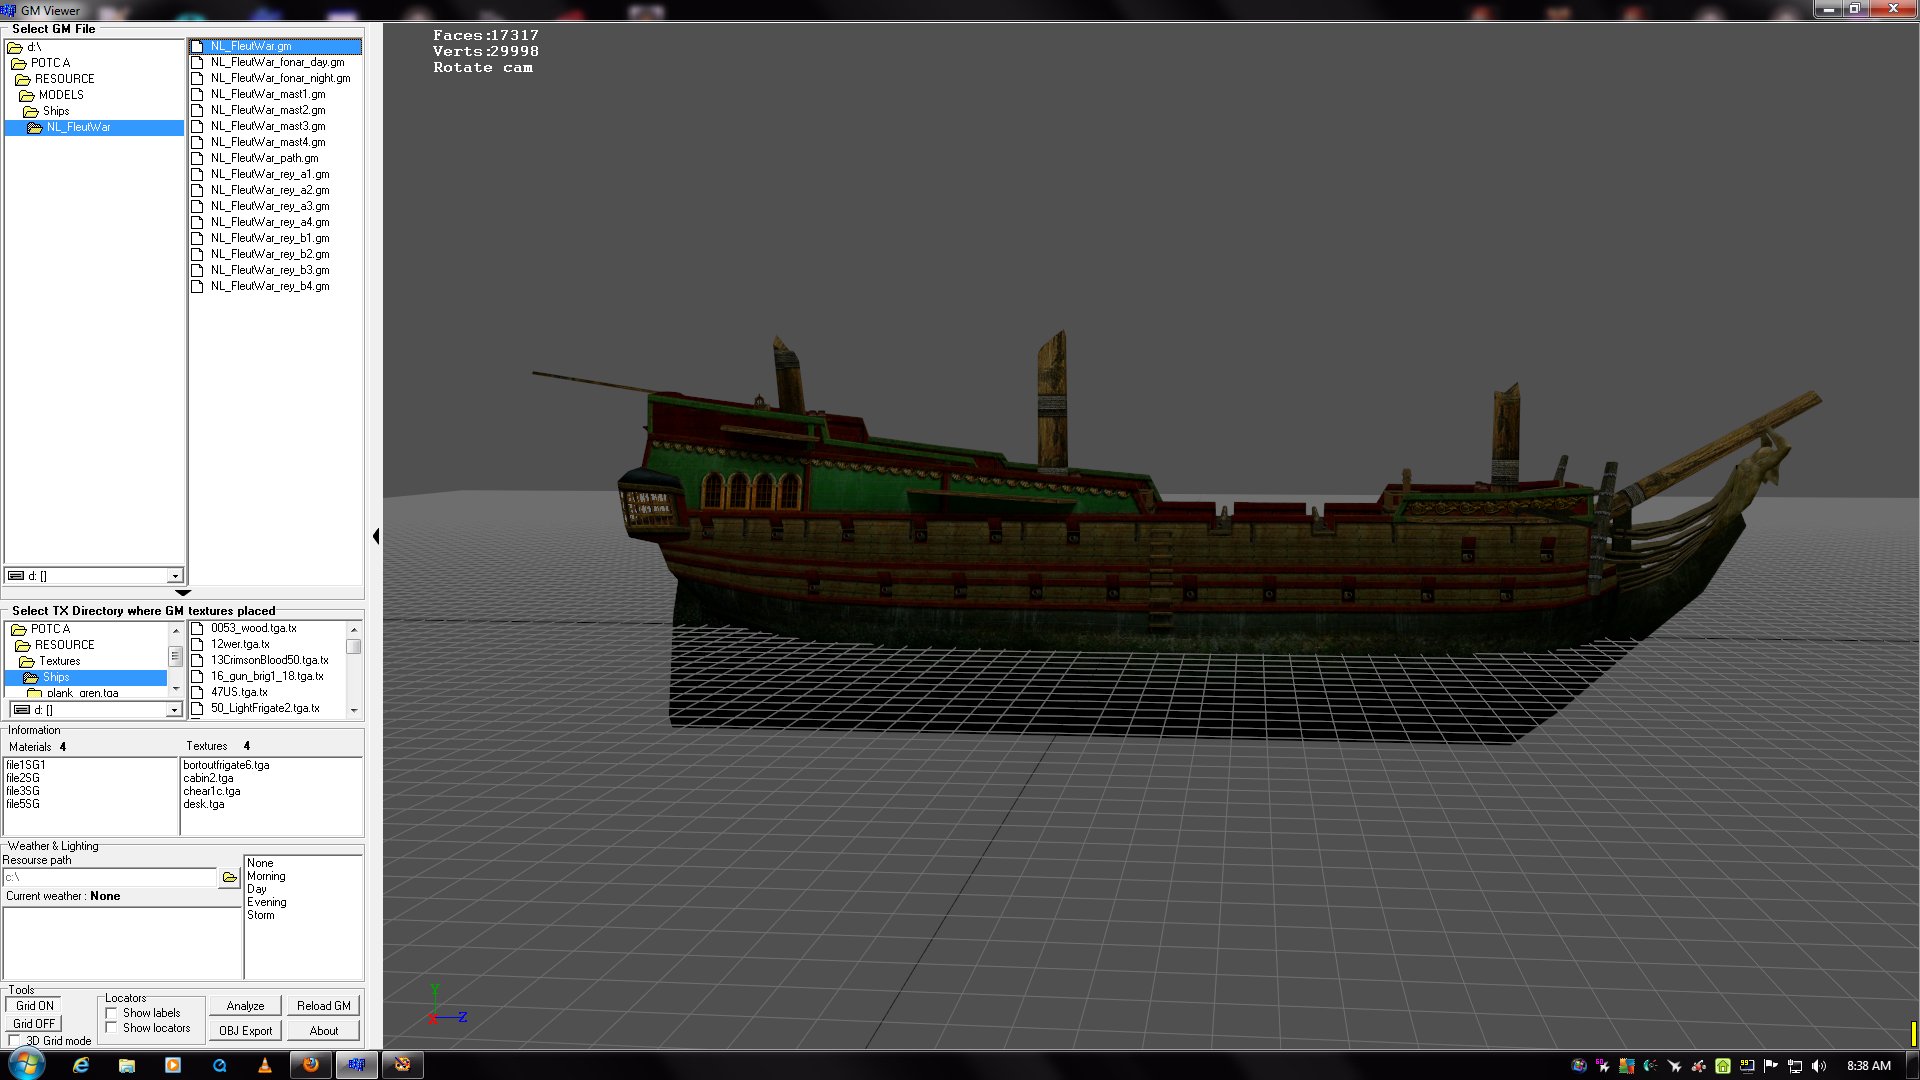The image size is (1920, 1080).
Task: Choose Morning weather option
Action: 266,876
